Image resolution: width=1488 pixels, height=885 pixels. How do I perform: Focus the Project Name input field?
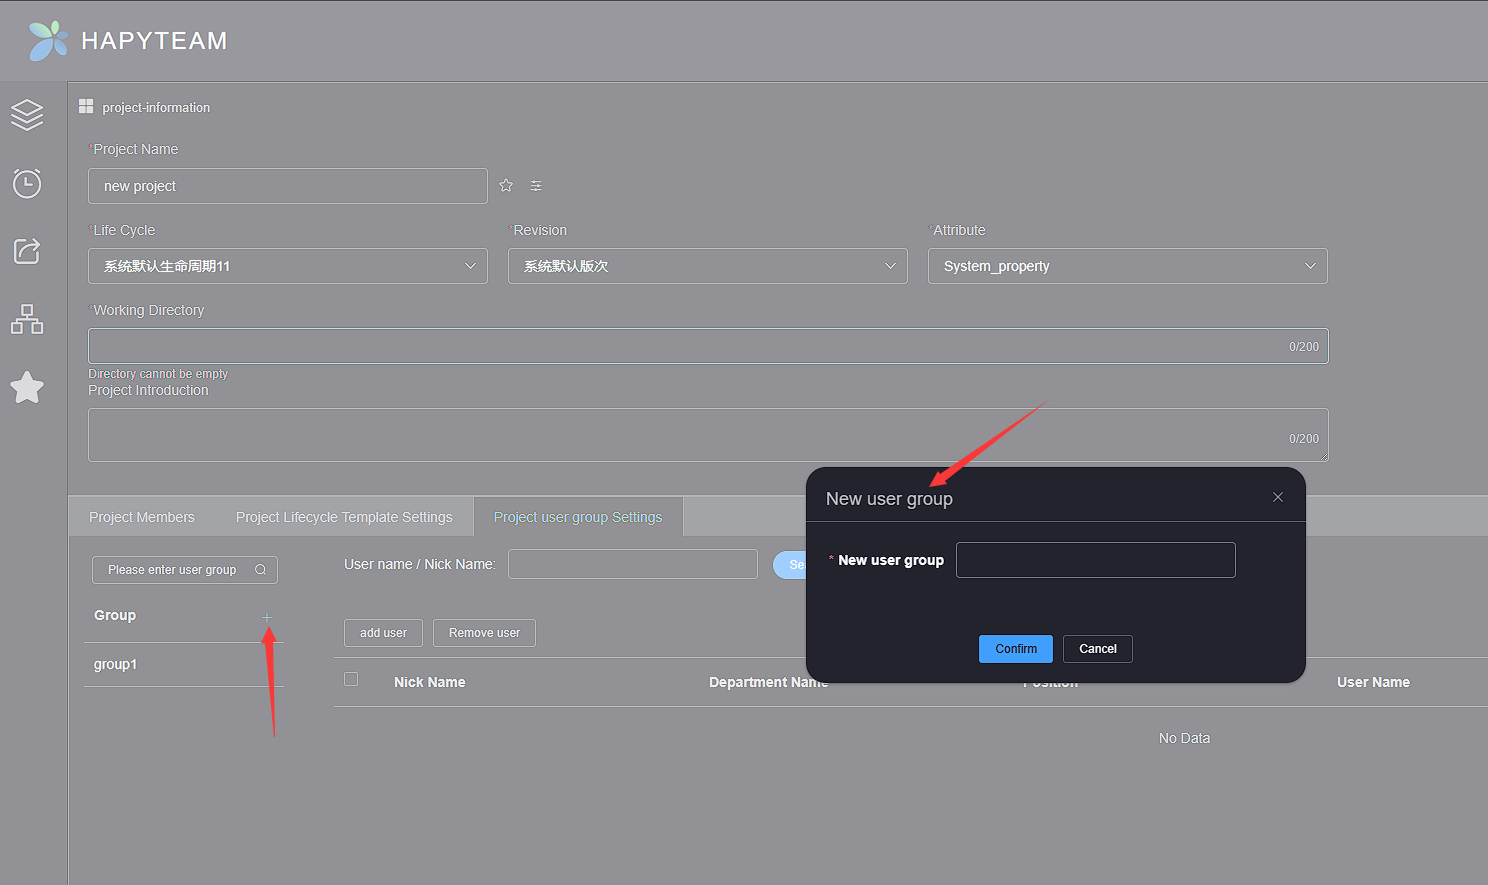click(288, 186)
